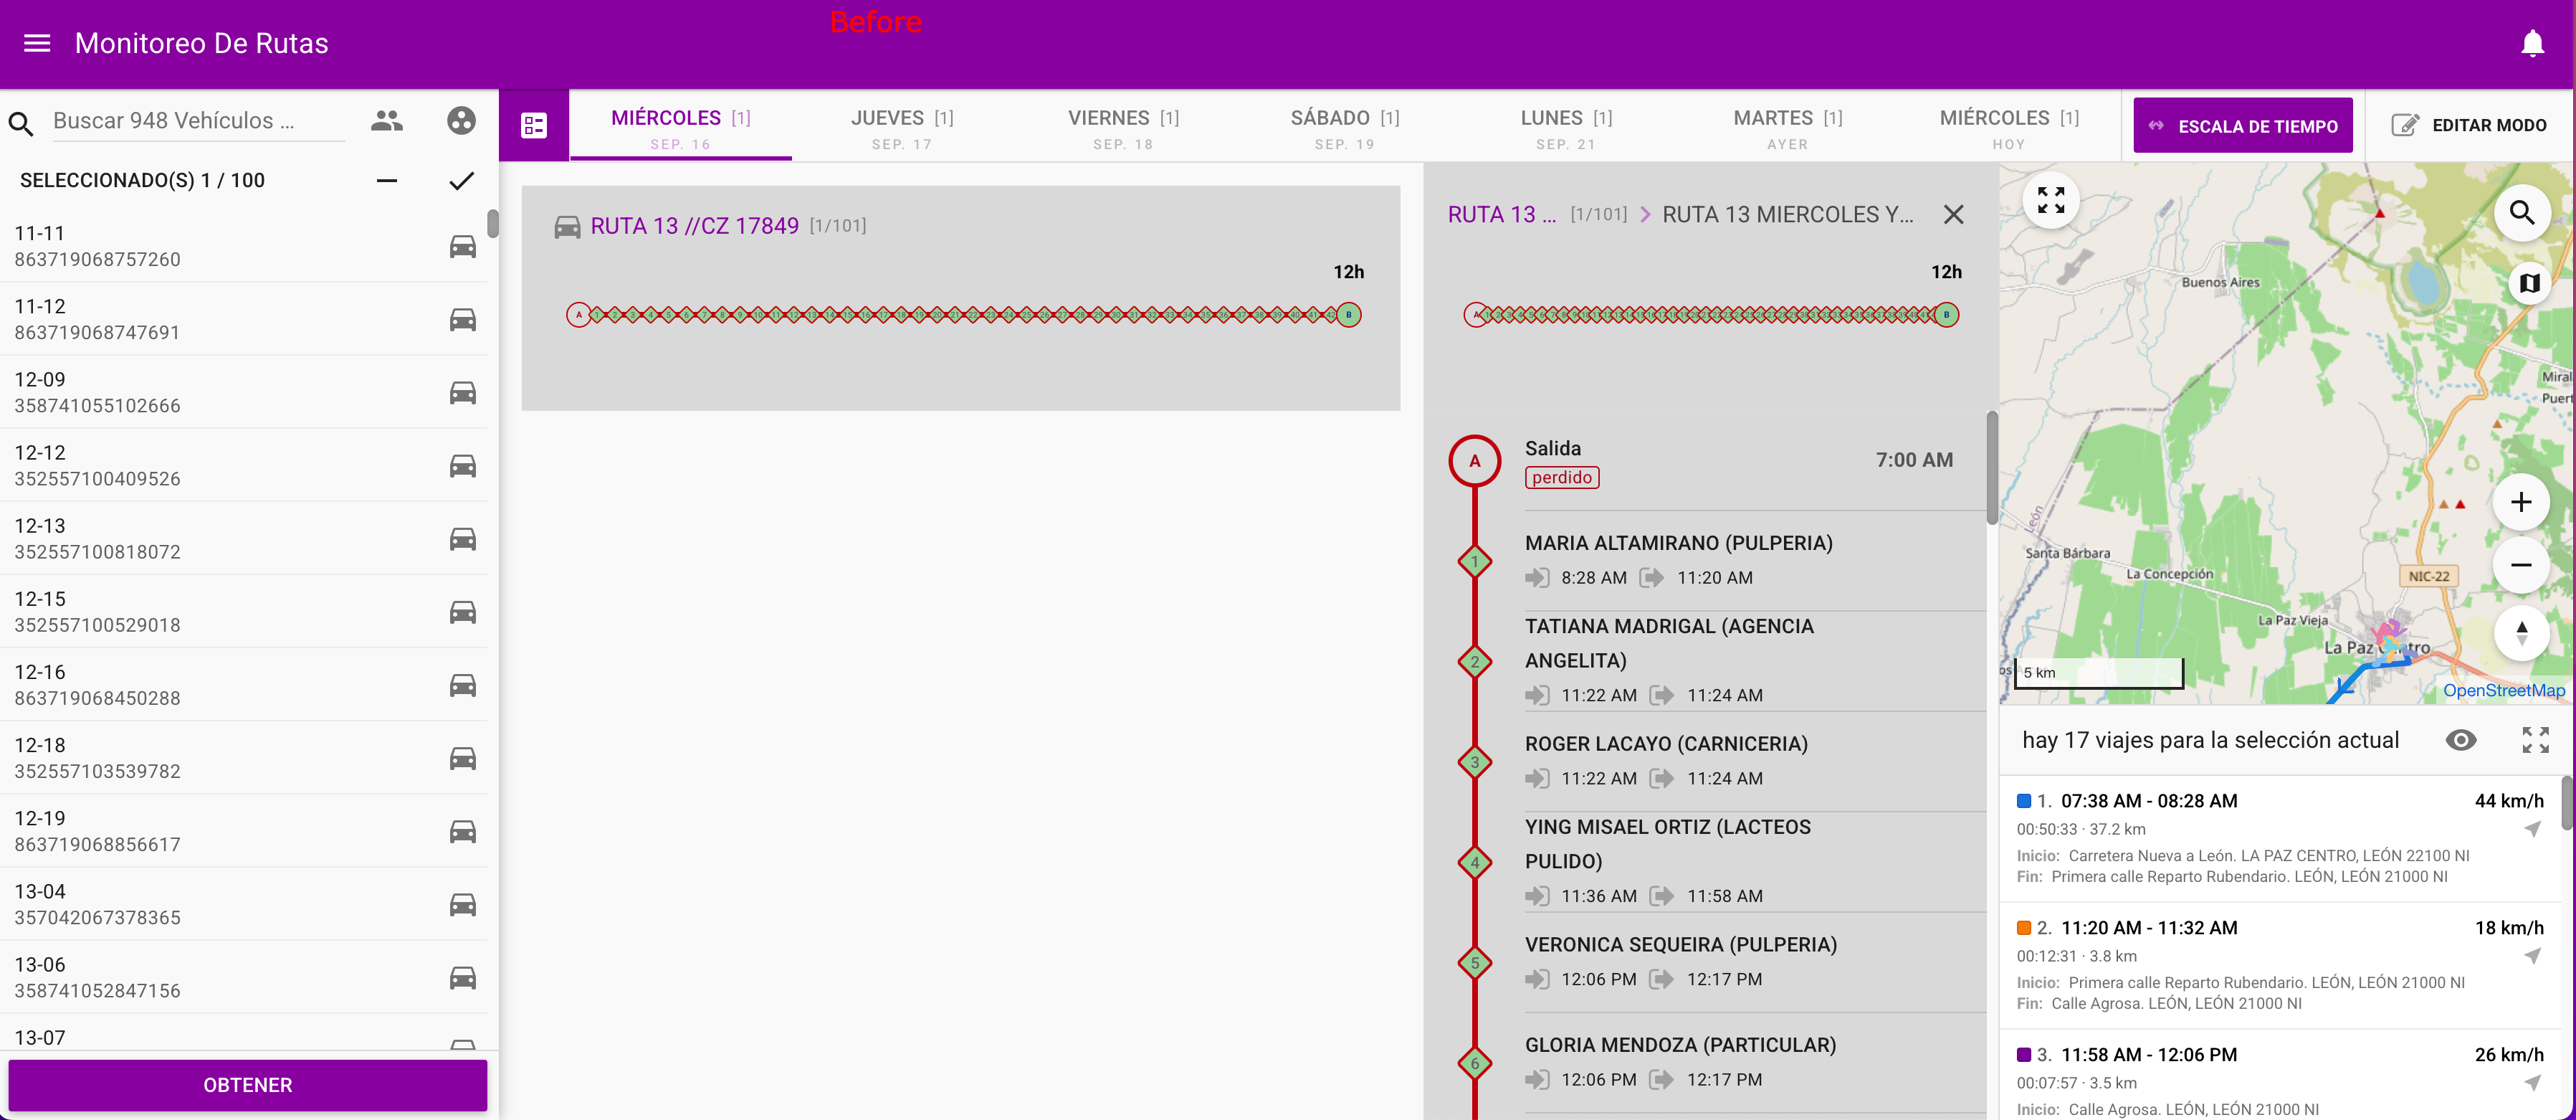The image size is (2576, 1120).
Task: Click ESCALA DE TIEMPO button
Action: click(2243, 125)
